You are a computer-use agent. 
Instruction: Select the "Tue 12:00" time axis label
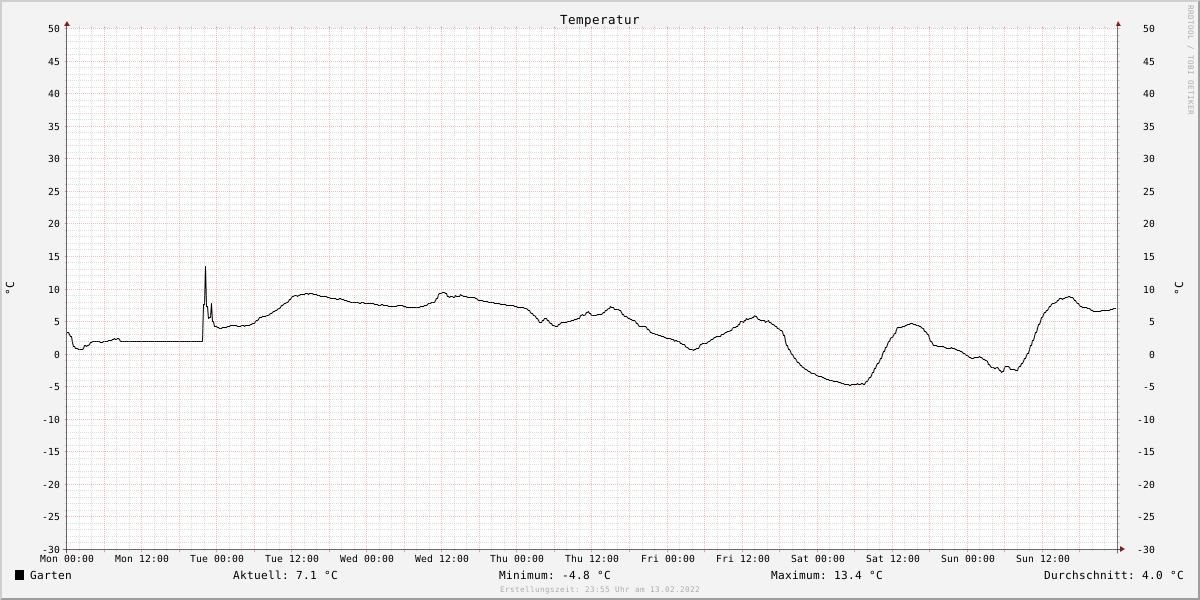pyautogui.click(x=292, y=559)
